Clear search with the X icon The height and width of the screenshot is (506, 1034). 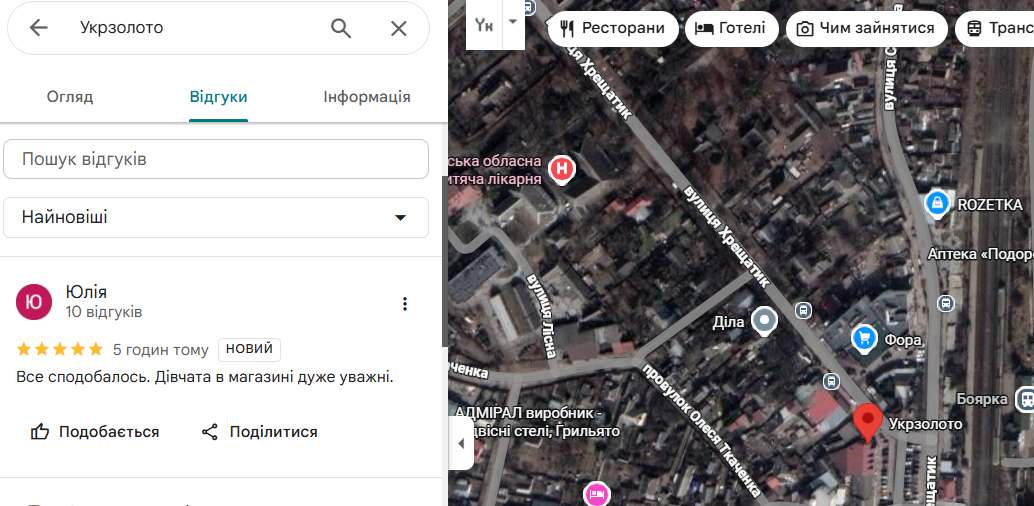(398, 28)
